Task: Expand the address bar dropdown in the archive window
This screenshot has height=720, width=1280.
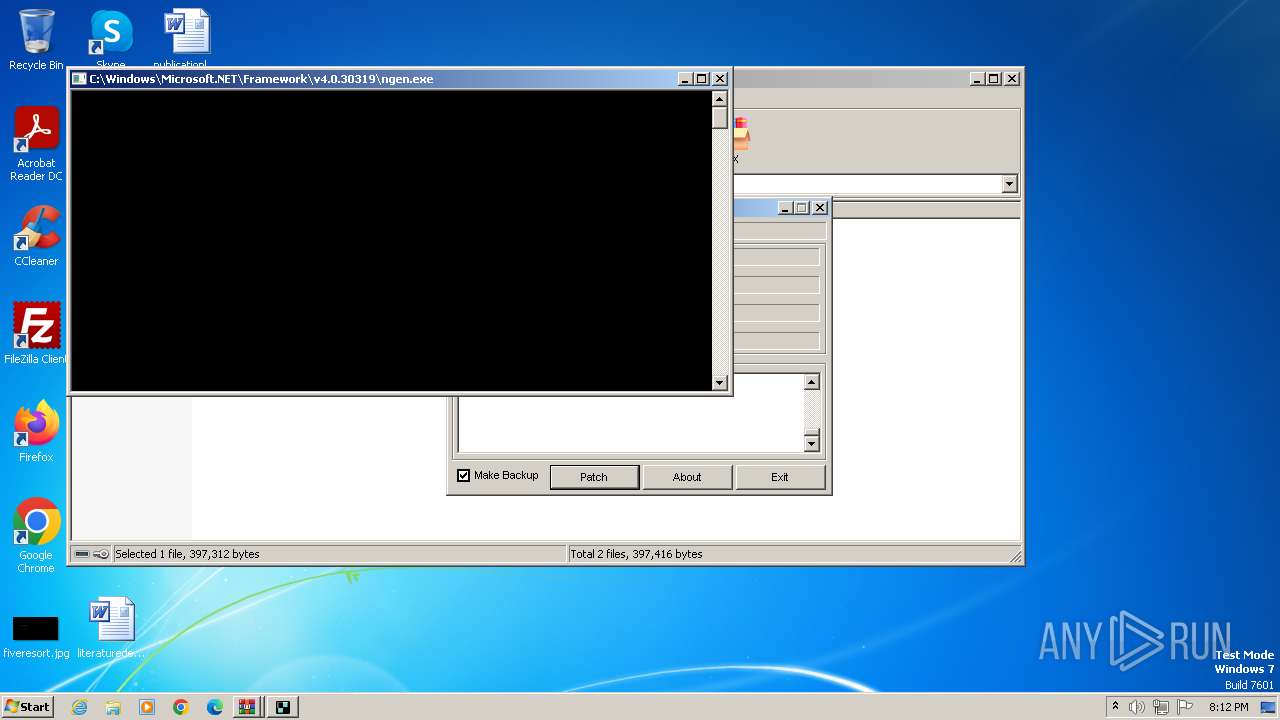Action: tap(1009, 184)
